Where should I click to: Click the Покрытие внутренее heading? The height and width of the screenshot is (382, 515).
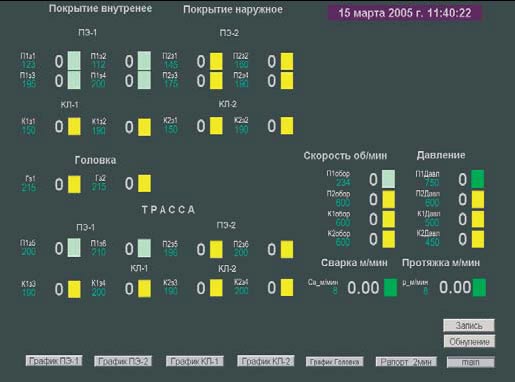point(100,8)
